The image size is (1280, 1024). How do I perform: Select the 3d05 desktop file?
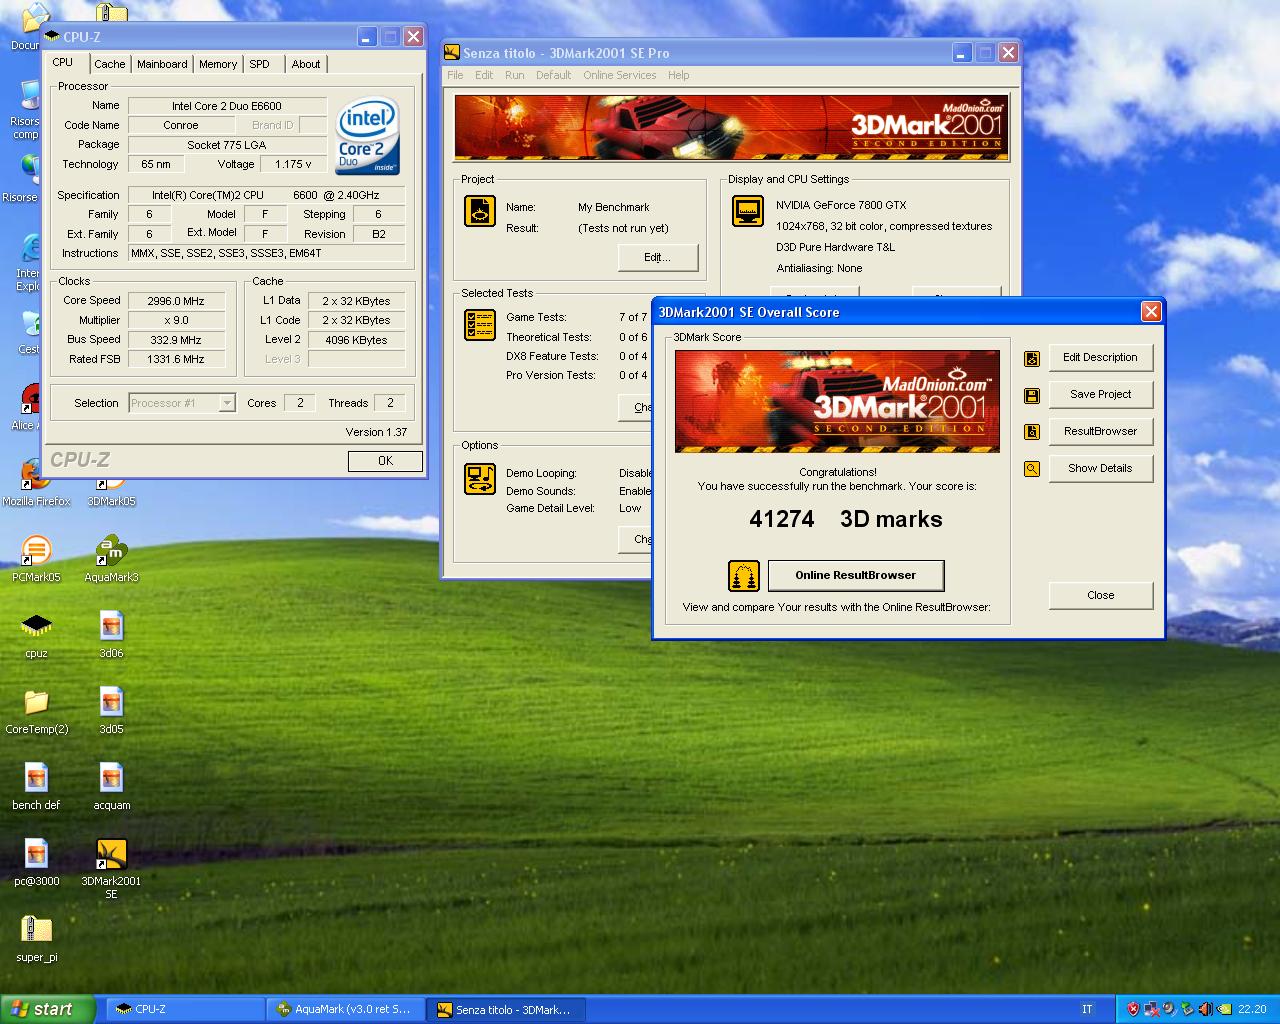(x=111, y=709)
